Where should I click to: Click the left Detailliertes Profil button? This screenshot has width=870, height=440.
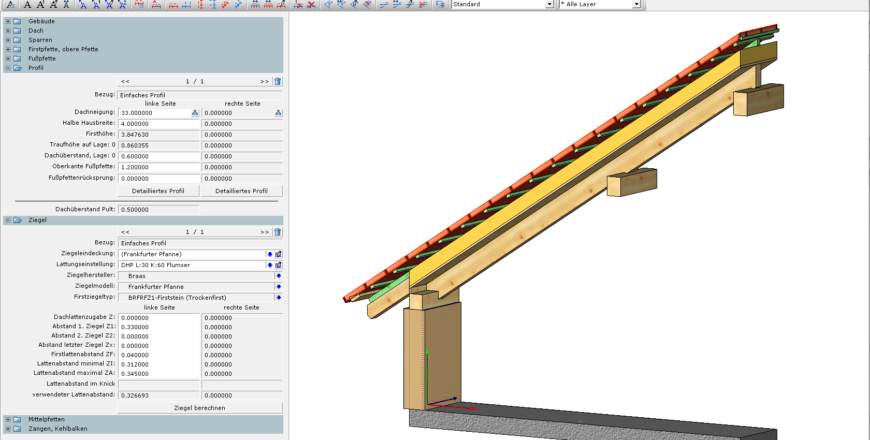158,190
